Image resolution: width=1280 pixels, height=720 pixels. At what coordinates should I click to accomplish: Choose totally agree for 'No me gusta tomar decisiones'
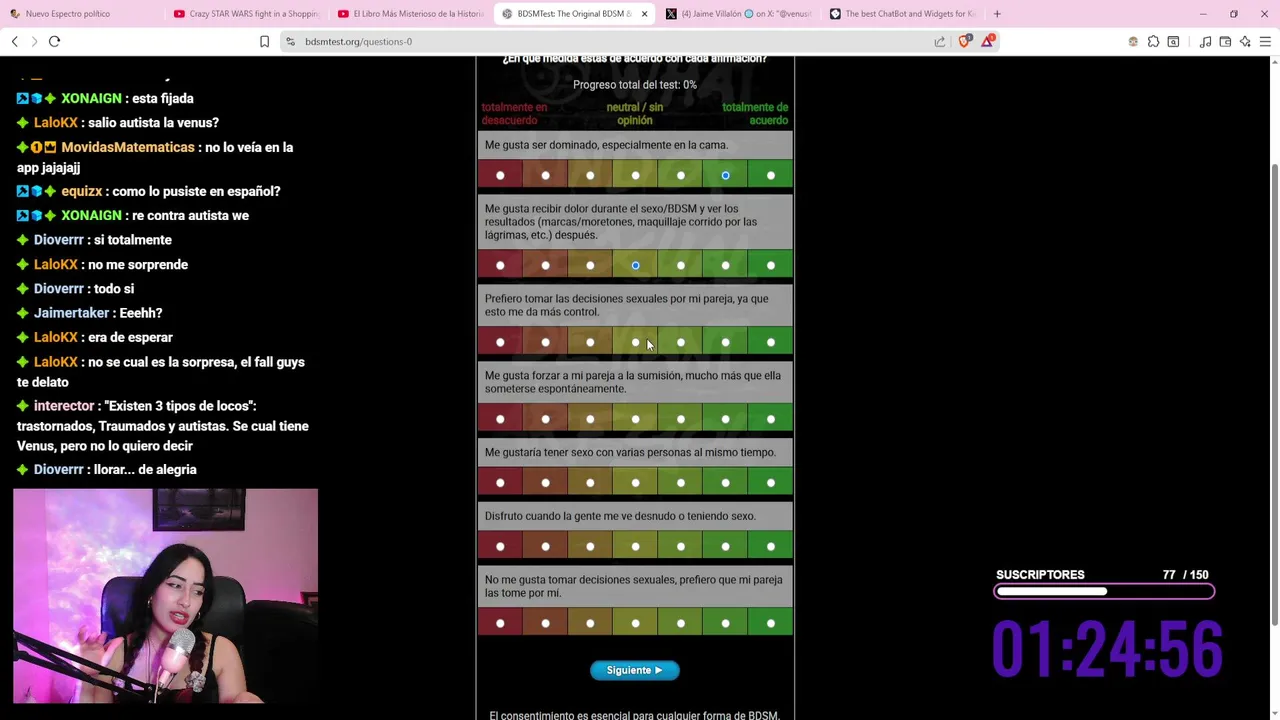(x=770, y=624)
